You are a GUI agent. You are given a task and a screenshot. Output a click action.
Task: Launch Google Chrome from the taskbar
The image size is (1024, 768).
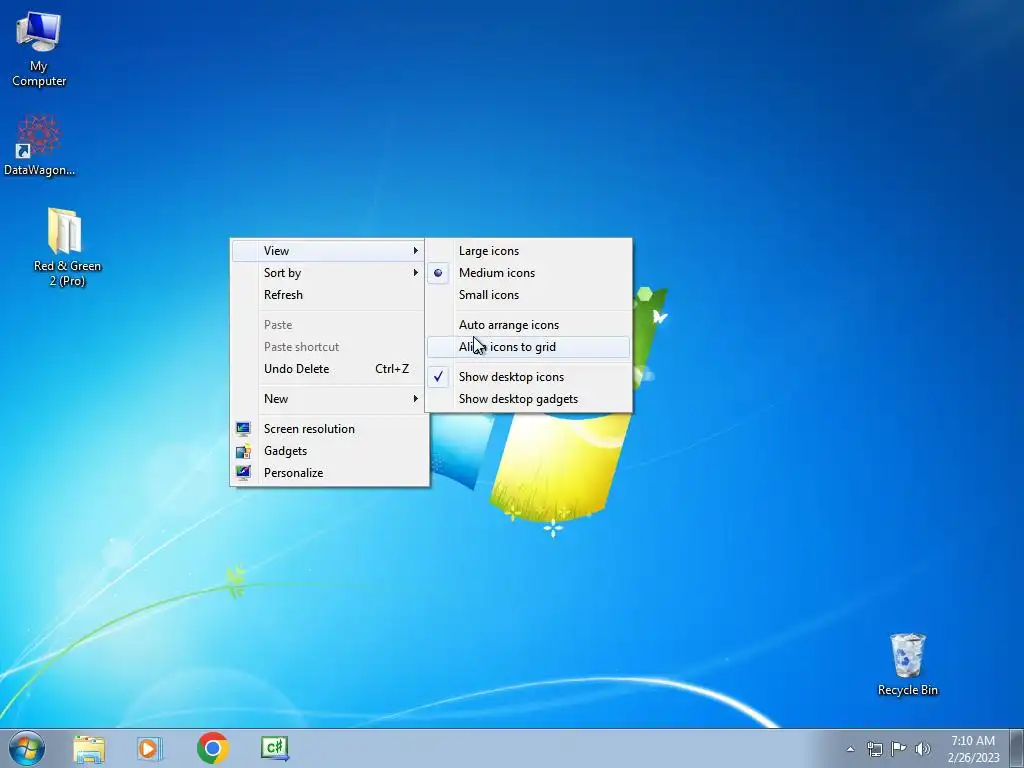coord(212,748)
